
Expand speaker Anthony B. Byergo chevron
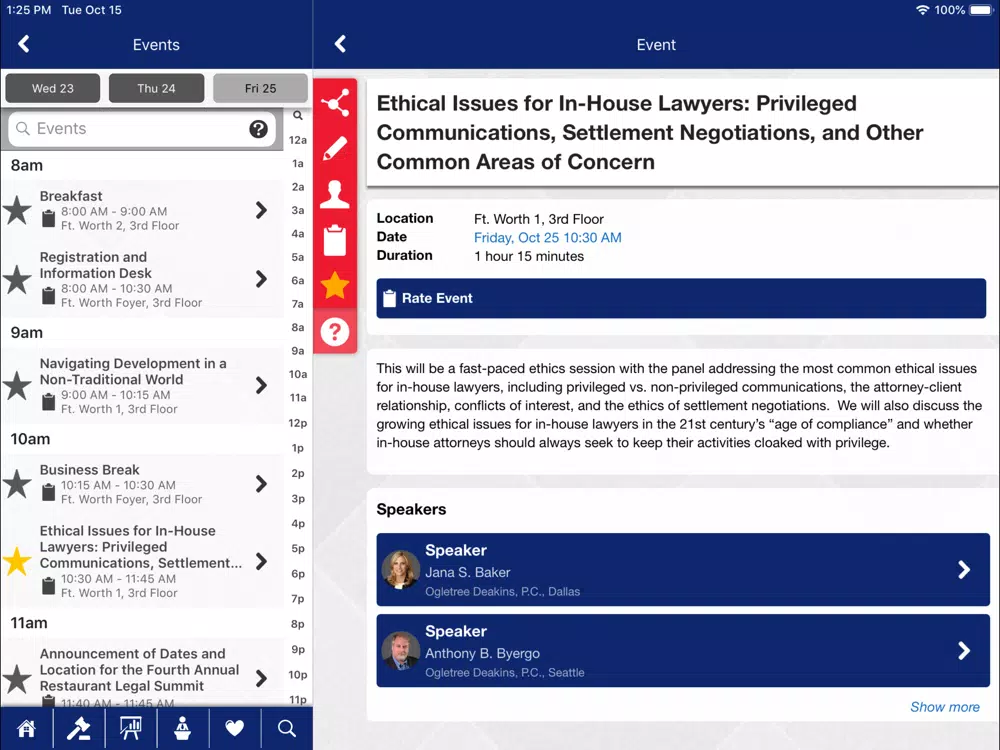964,651
